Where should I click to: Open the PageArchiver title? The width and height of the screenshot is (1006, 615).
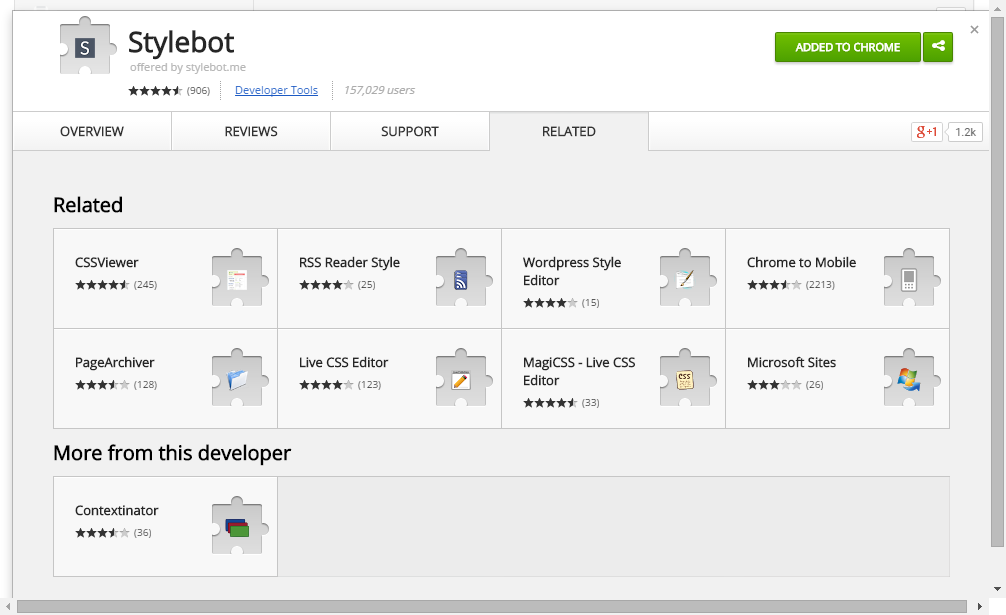point(115,362)
